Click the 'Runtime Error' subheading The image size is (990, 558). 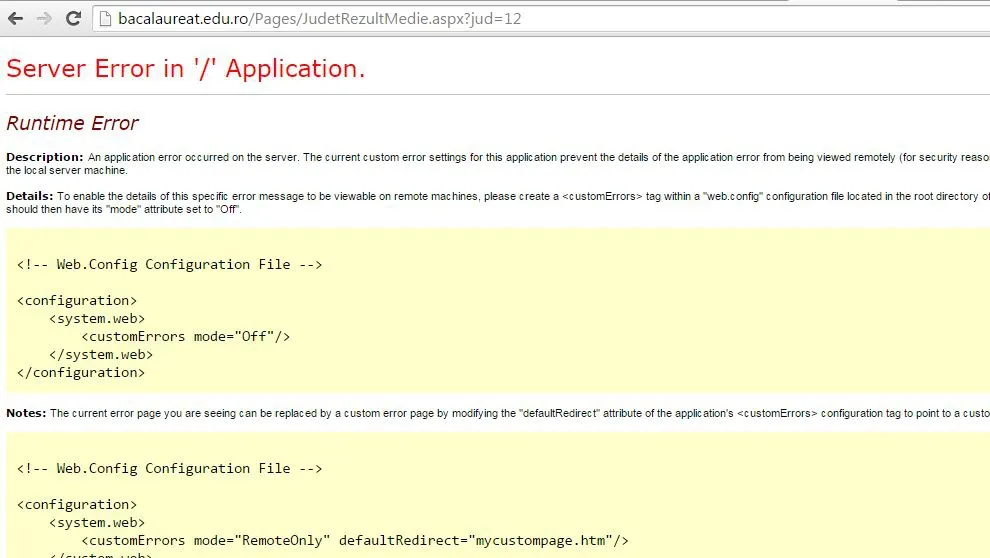72,123
